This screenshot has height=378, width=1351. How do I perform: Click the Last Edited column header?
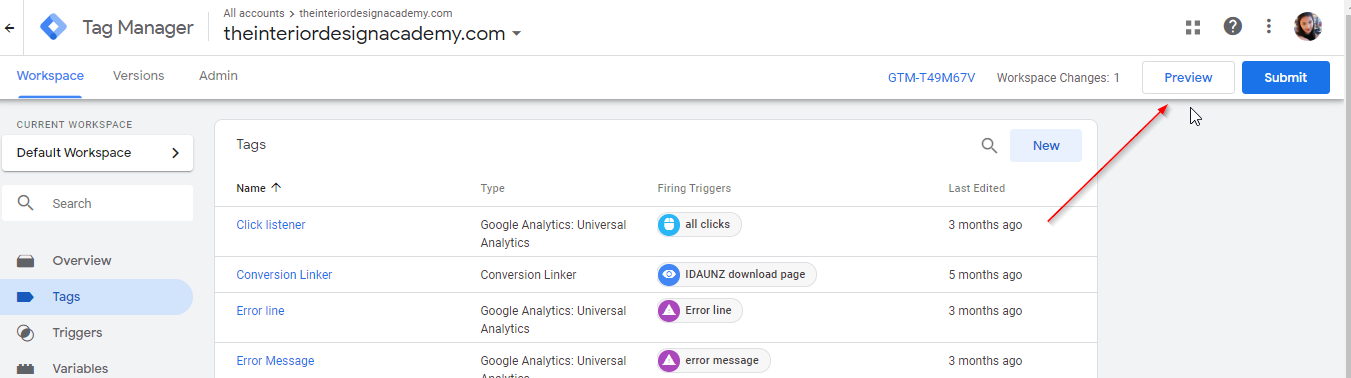point(977,188)
